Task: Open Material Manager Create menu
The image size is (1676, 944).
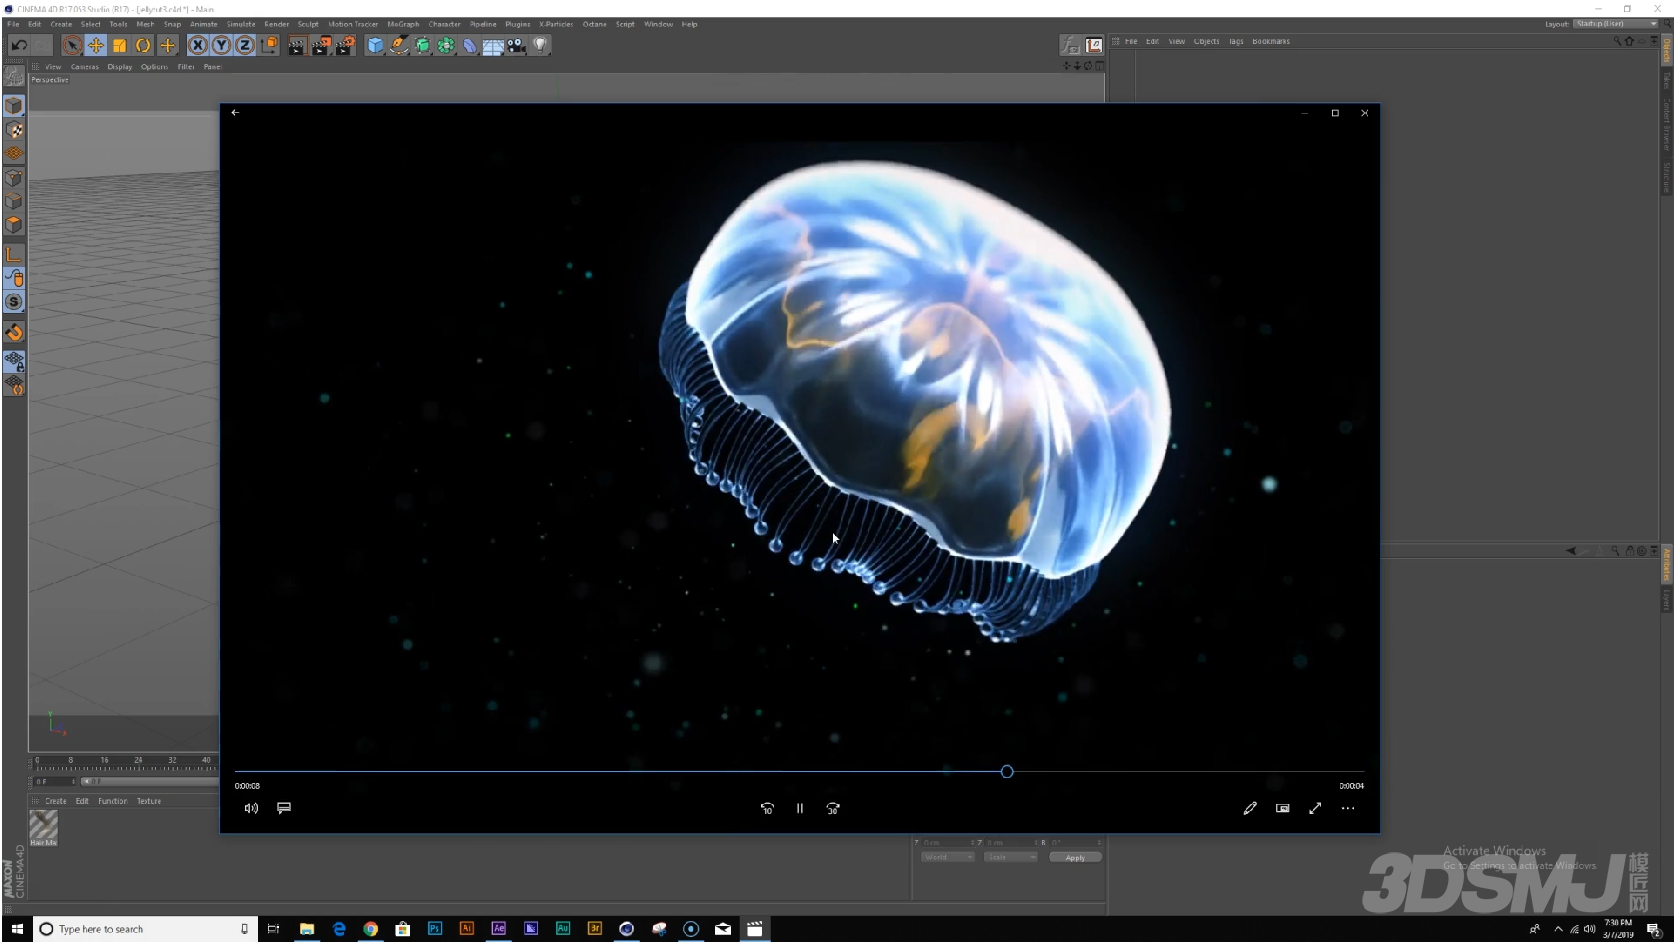Action: (x=56, y=801)
